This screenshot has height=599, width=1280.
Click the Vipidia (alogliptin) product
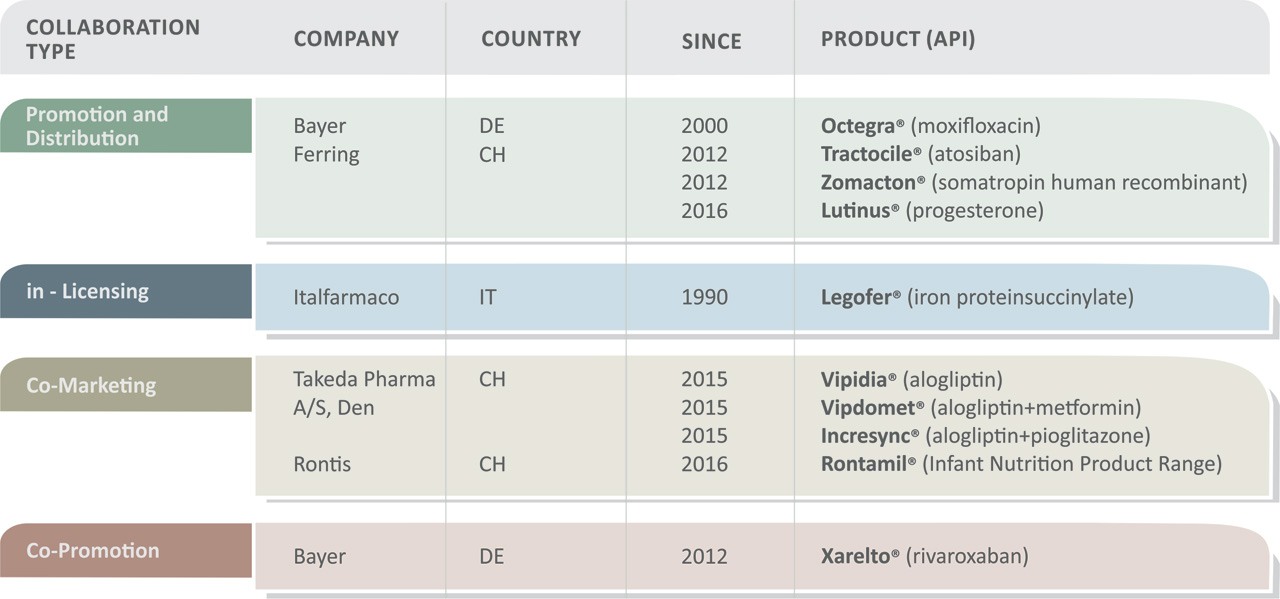click(912, 379)
